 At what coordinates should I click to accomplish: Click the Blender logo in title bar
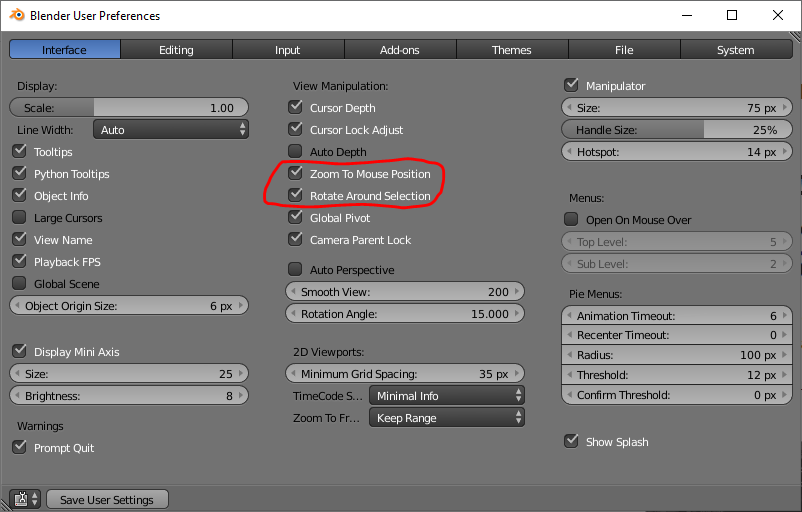click(16, 15)
